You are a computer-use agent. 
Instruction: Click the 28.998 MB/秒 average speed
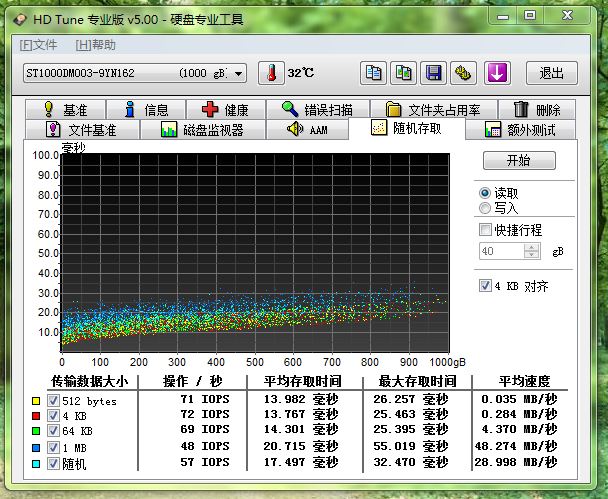click(516, 462)
